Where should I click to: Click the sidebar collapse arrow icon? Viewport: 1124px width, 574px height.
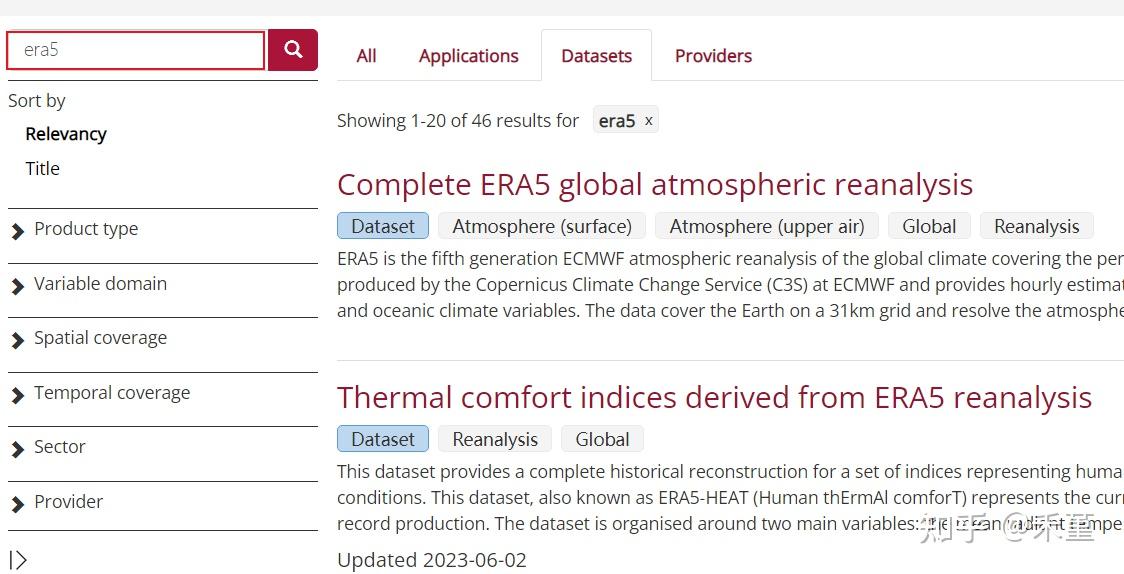tap(18, 560)
